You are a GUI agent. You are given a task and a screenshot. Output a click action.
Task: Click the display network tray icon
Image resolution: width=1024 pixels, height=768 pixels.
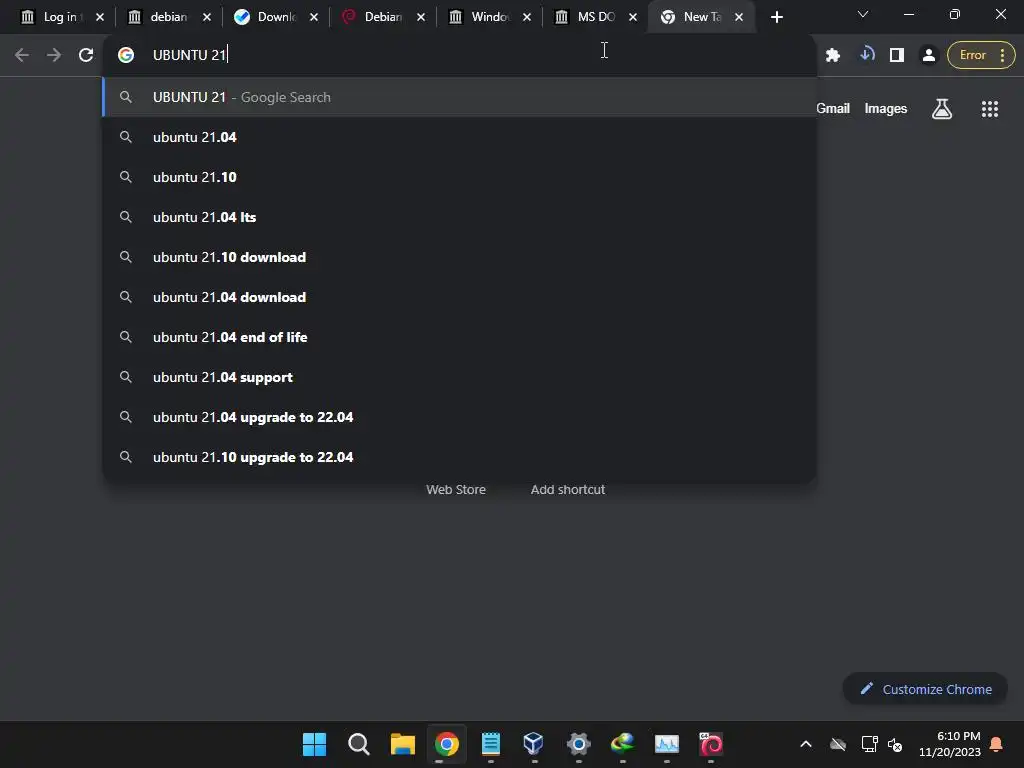point(869,744)
